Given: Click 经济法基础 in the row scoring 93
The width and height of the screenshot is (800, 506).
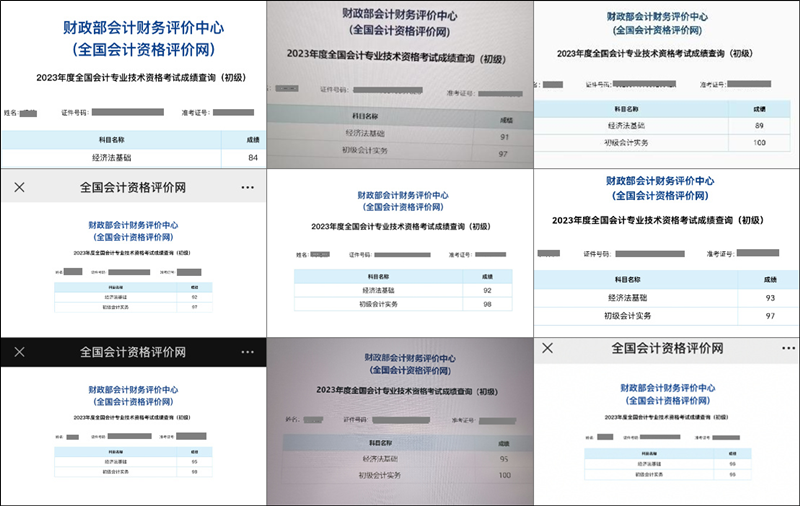Looking at the screenshot, I should [628, 298].
